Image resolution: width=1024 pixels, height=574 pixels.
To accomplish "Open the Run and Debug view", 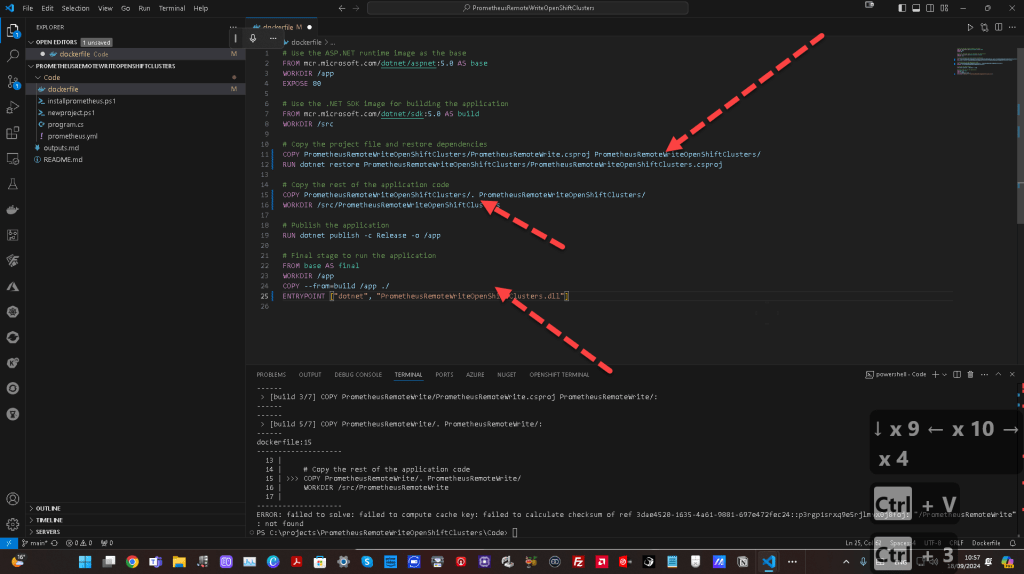I will 12,107.
